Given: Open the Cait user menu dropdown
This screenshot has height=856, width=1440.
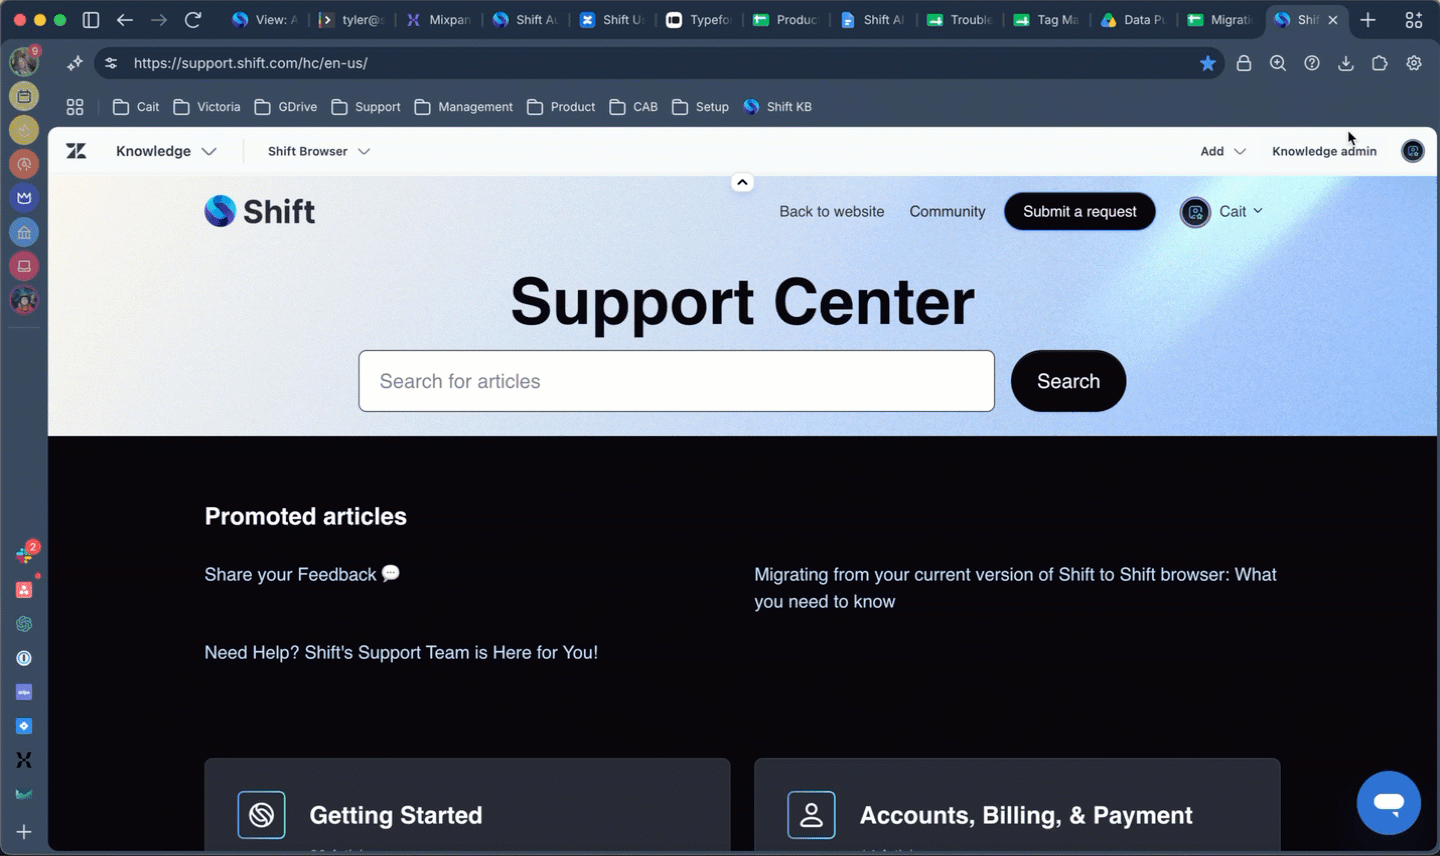Looking at the screenshot, I should pyautogui.click(x=1222, y=211).
